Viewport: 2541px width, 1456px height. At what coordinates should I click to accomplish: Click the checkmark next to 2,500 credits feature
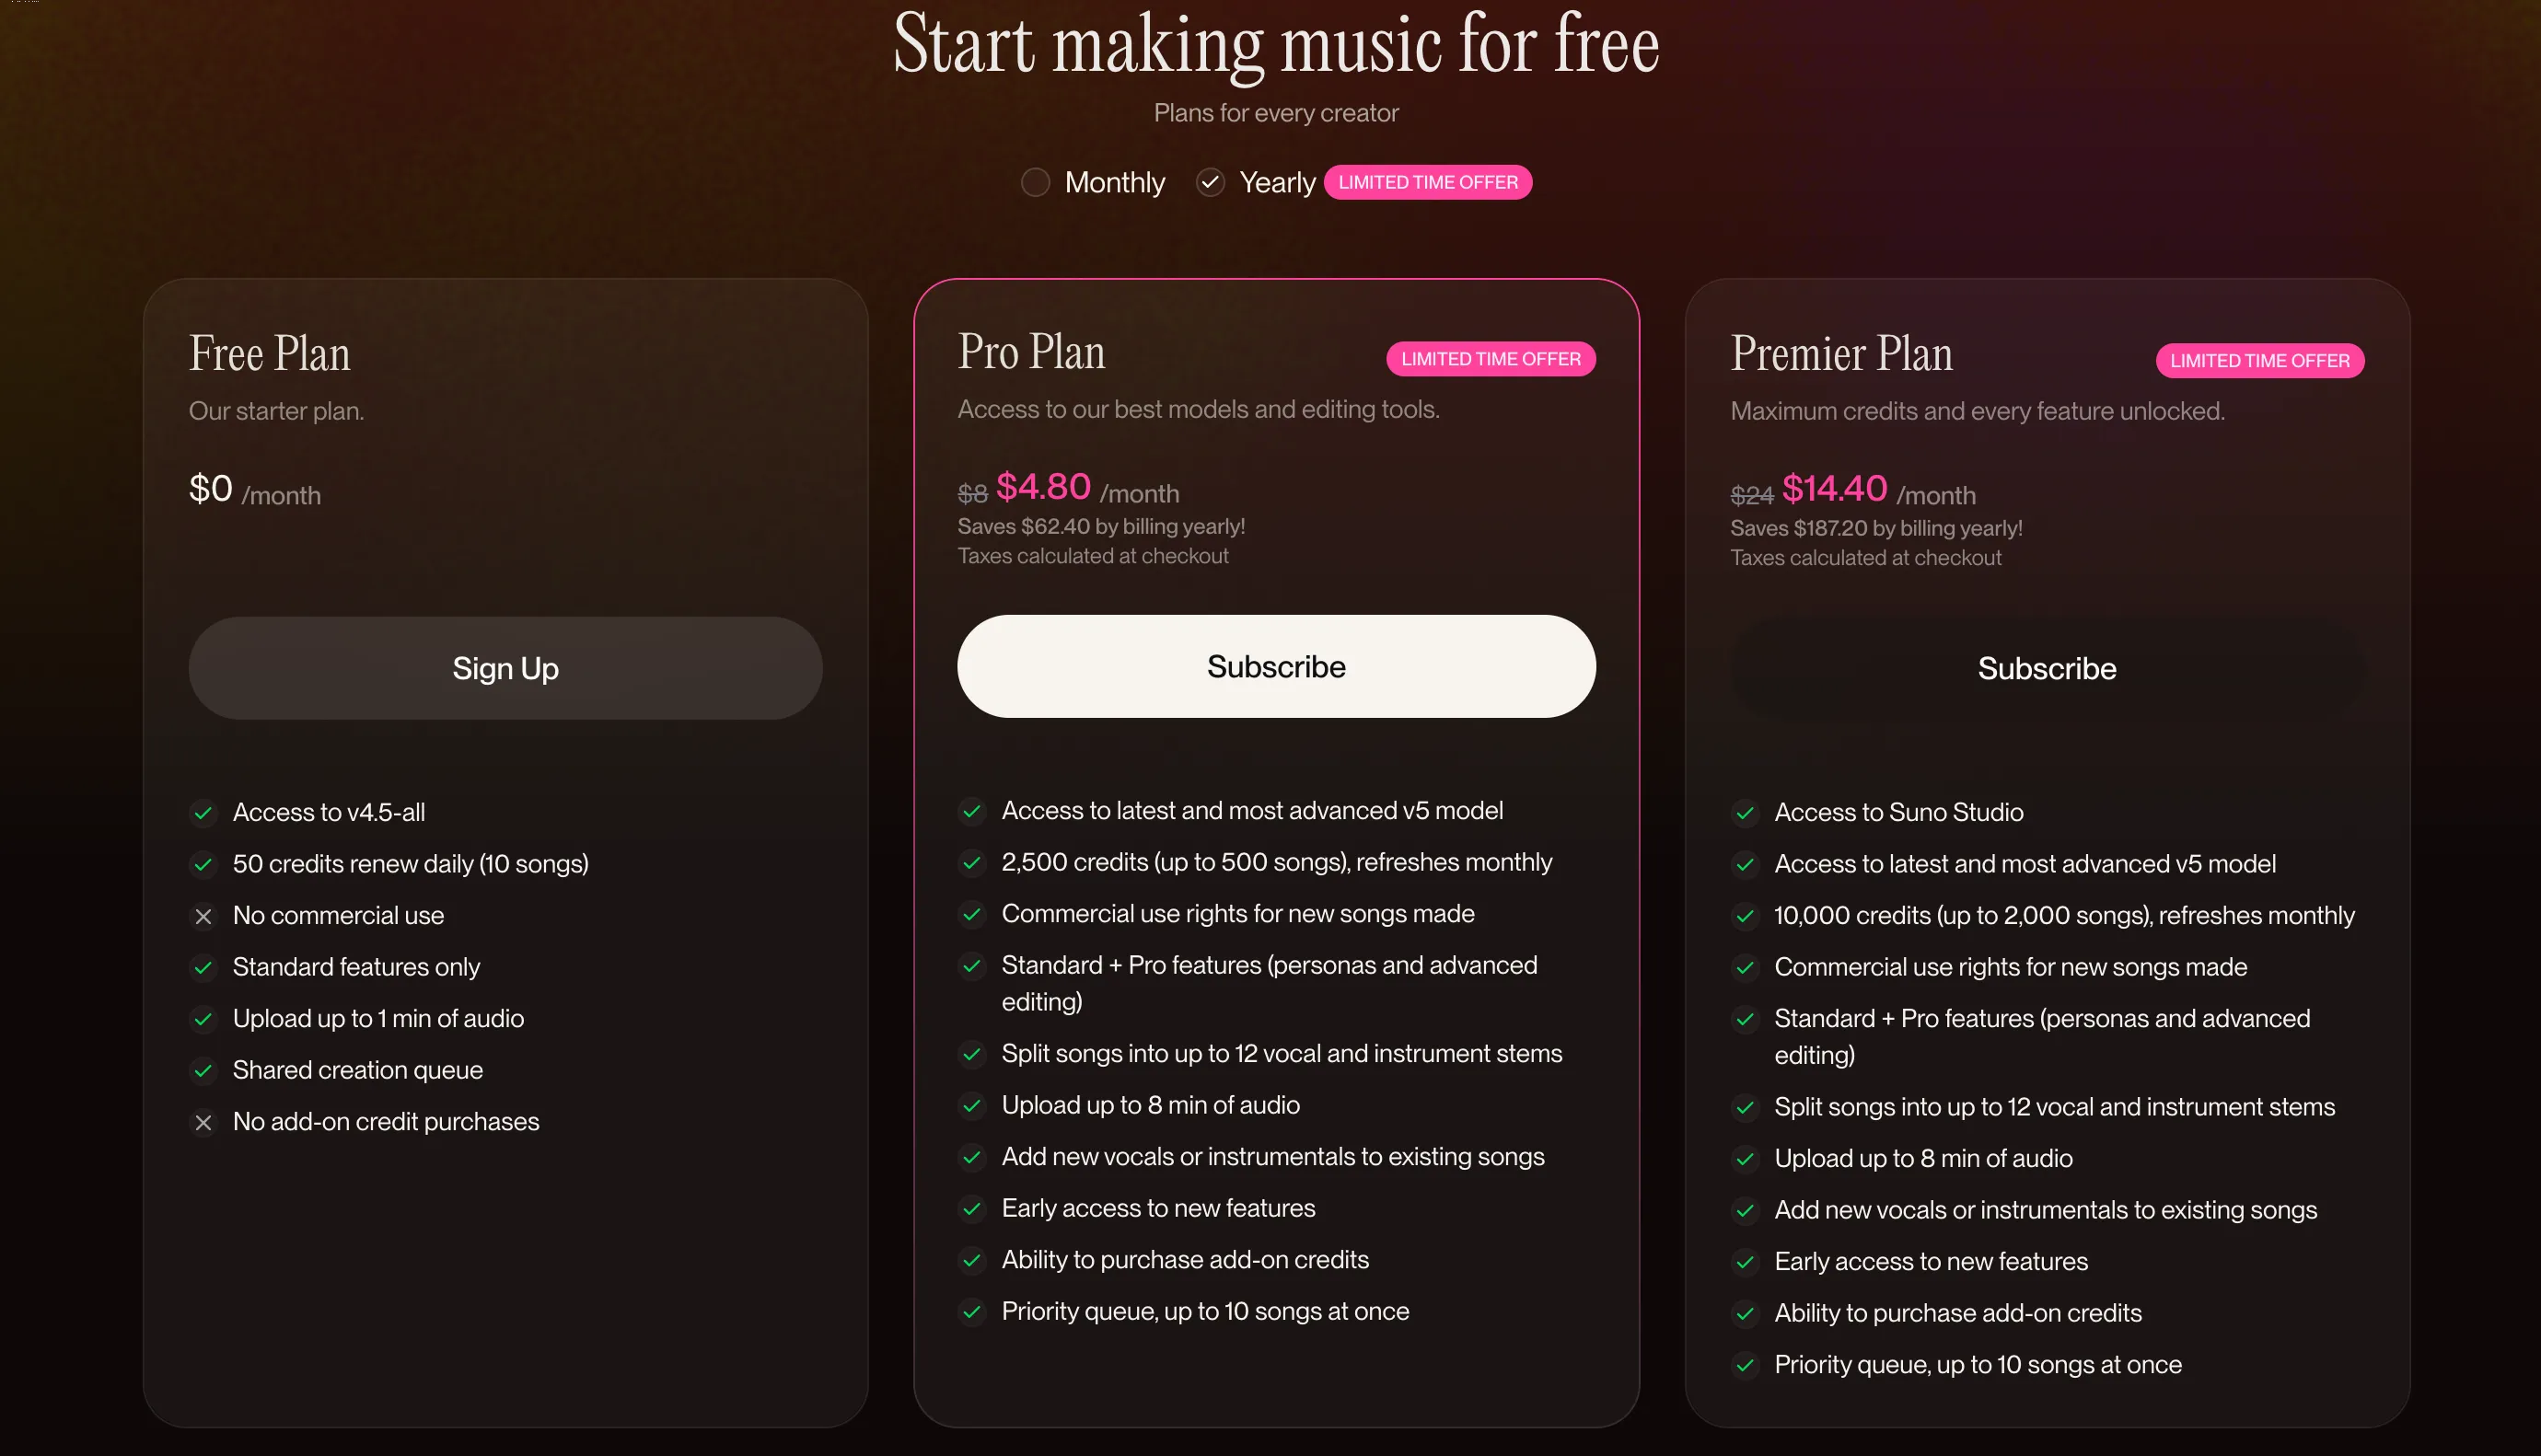(971, 862)
